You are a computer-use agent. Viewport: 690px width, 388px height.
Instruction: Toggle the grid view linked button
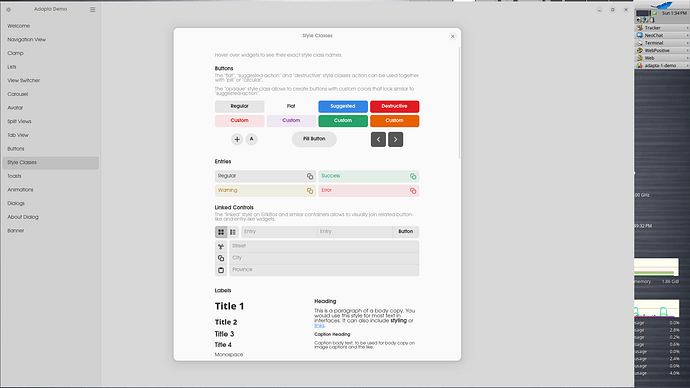pos(221,232)
